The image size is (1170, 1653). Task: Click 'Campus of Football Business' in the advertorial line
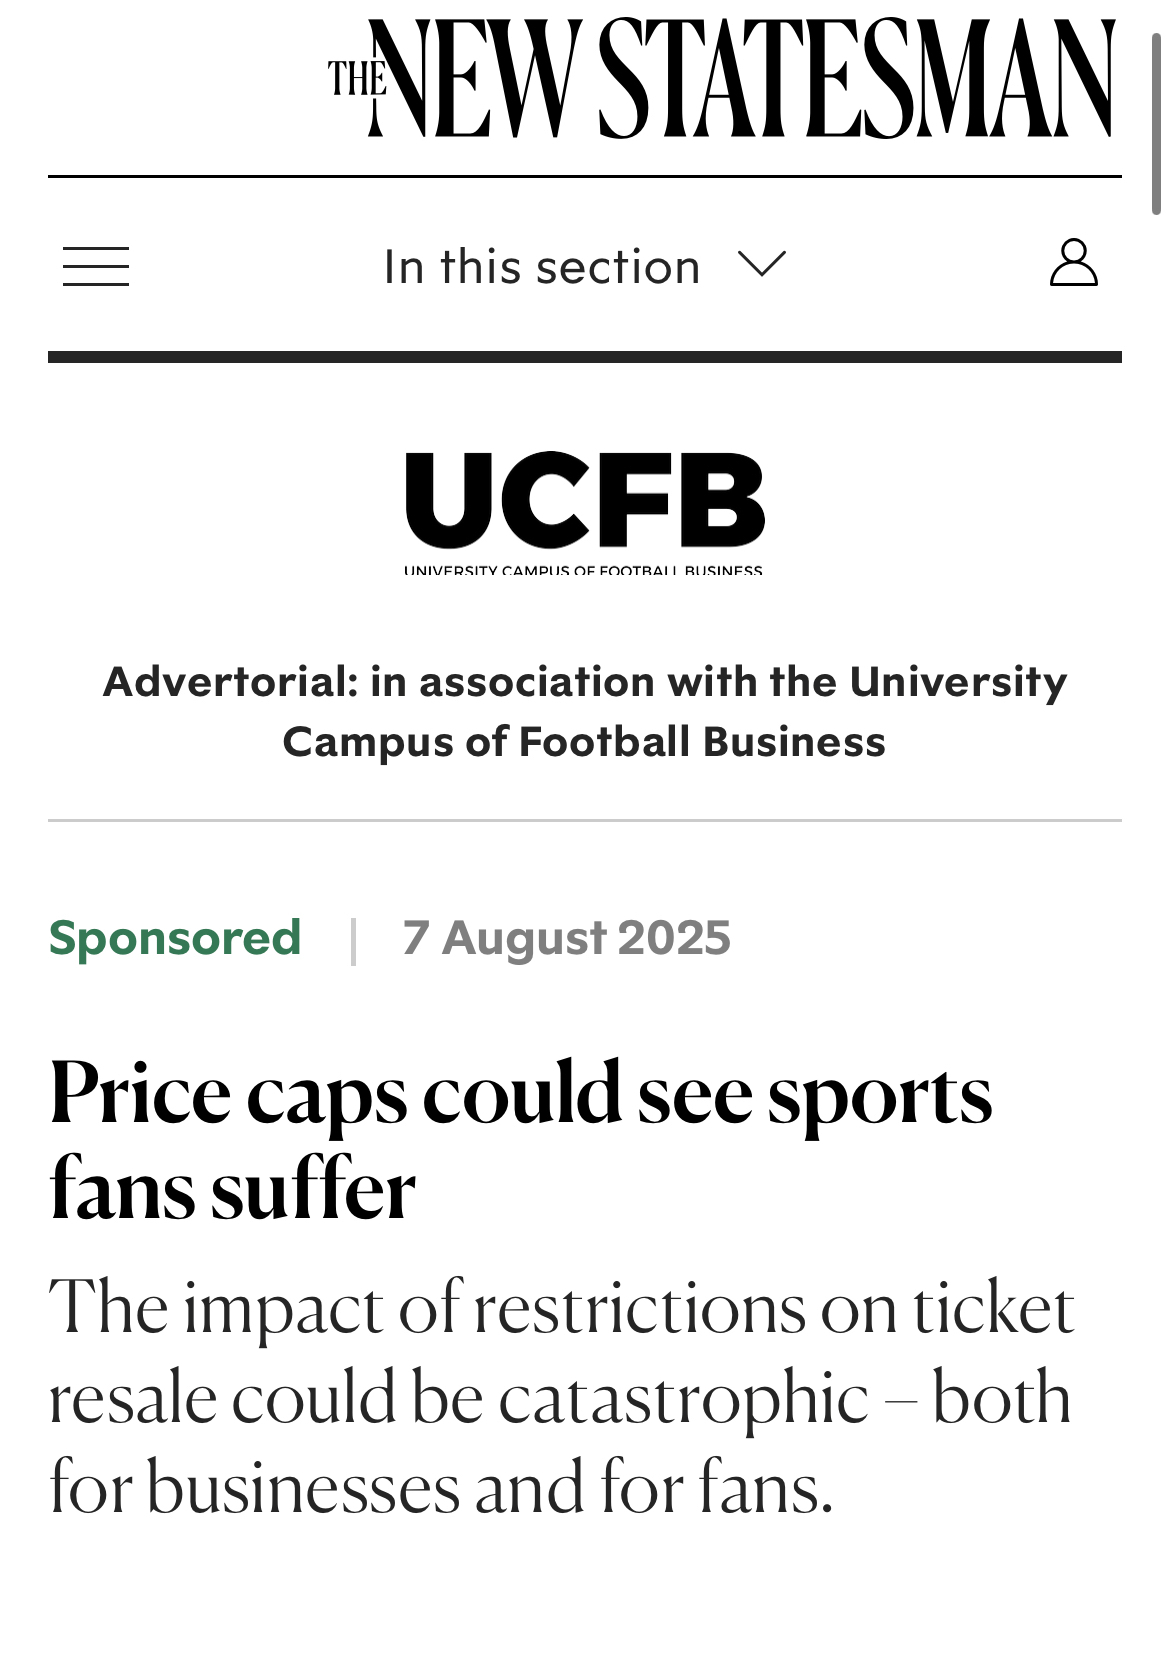click(x=584, y=742)
